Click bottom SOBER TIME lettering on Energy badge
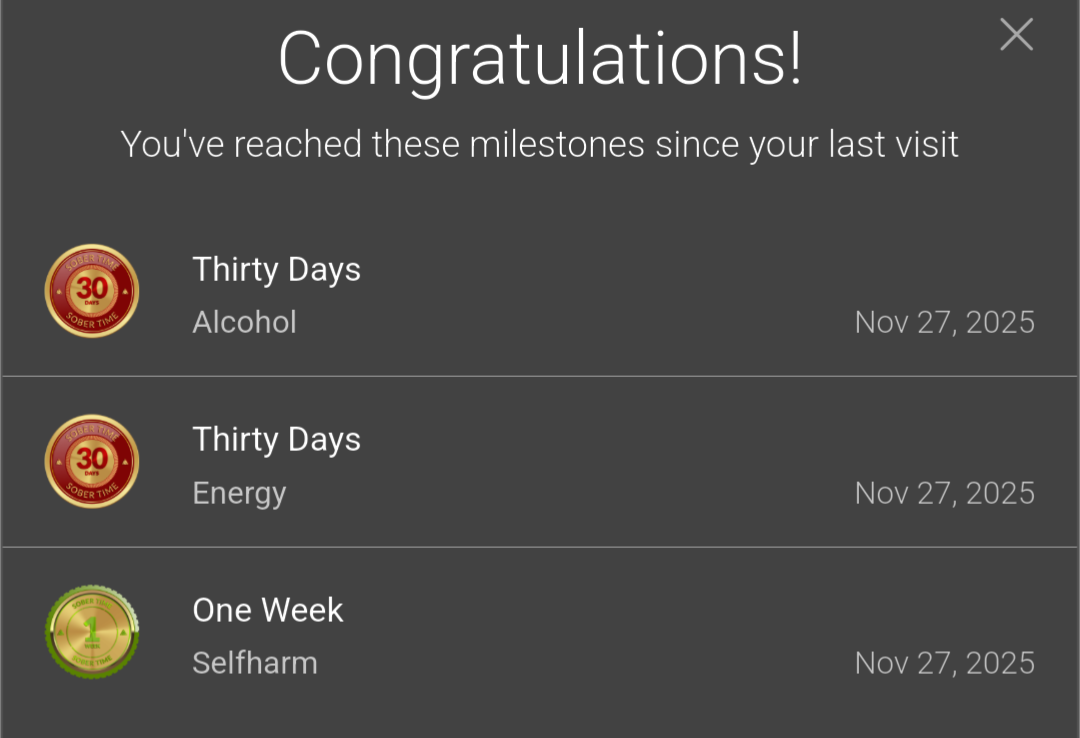 pos(92,491)
